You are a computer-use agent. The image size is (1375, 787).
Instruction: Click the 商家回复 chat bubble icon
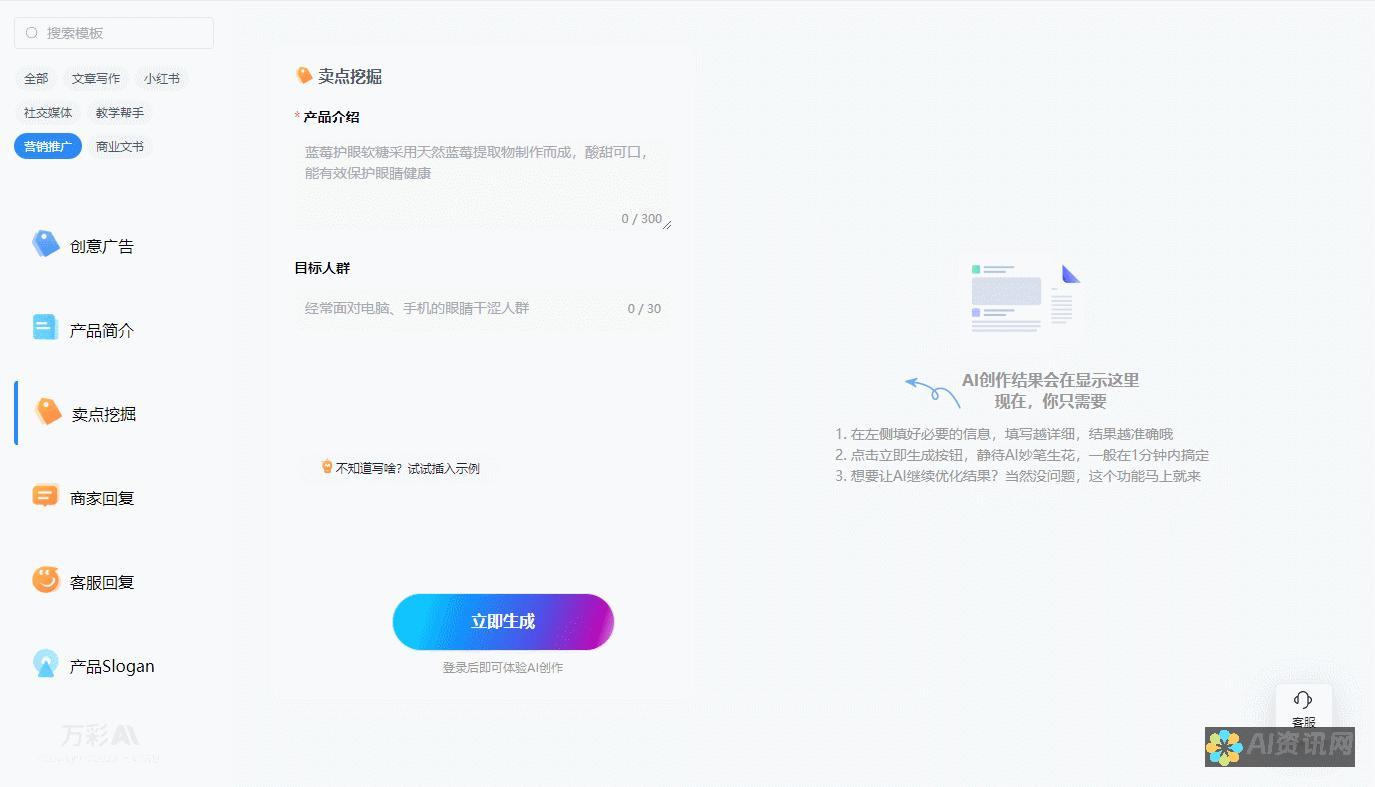coord(45,496)
